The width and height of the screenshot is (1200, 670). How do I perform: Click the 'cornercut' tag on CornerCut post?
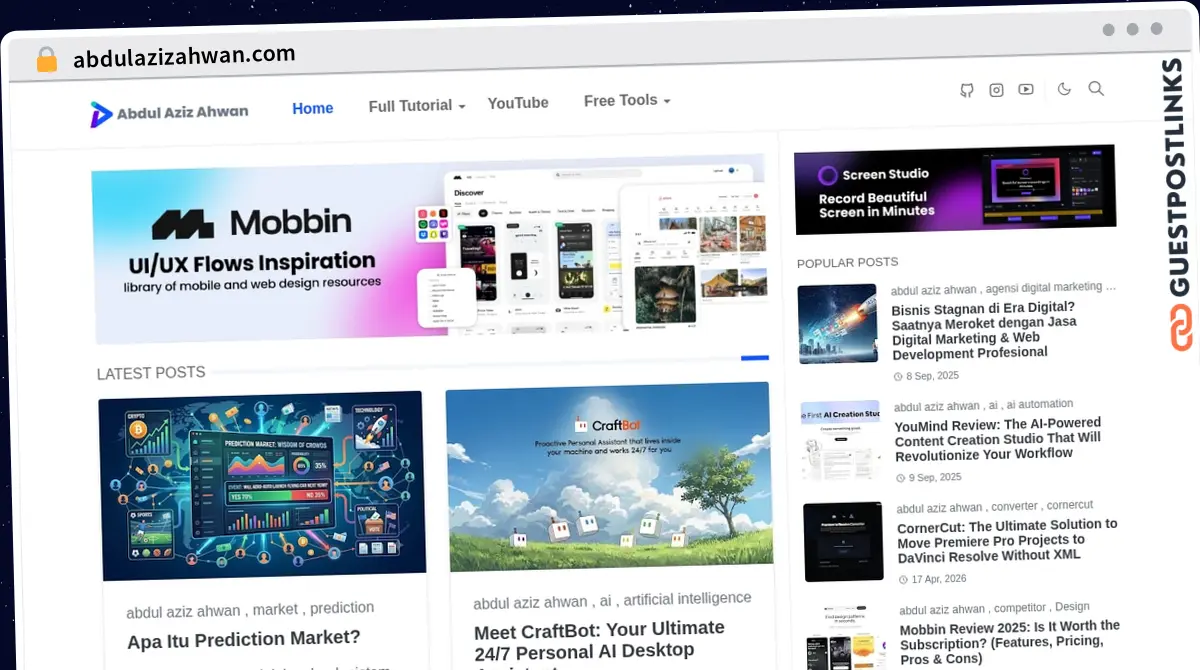[x=1070, y=506]
